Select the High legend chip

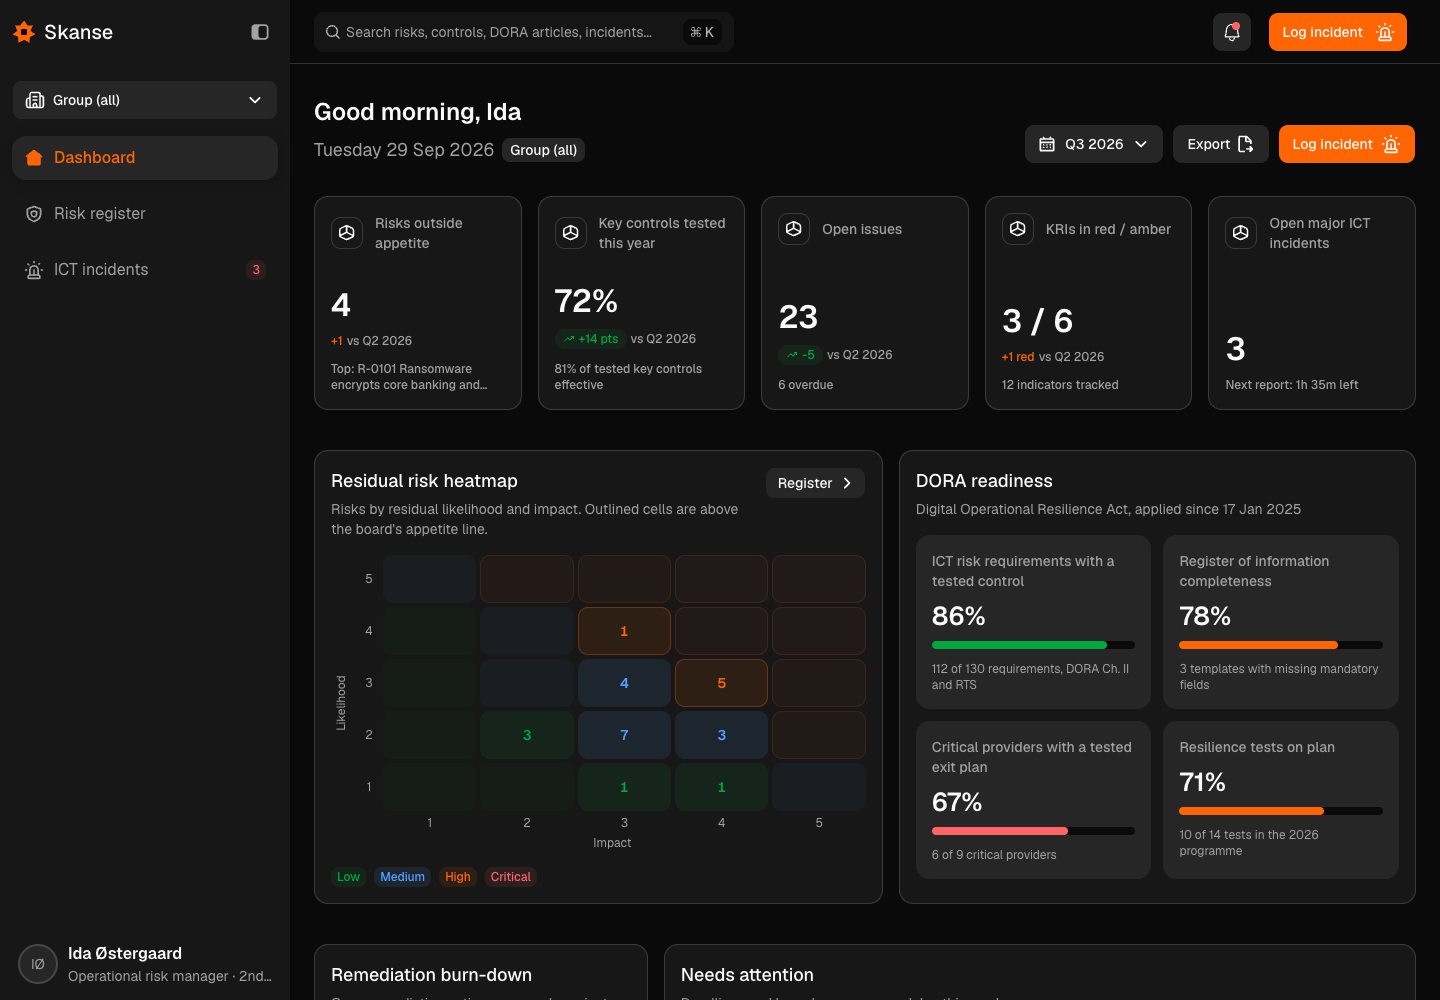click(x=458, y=877)
